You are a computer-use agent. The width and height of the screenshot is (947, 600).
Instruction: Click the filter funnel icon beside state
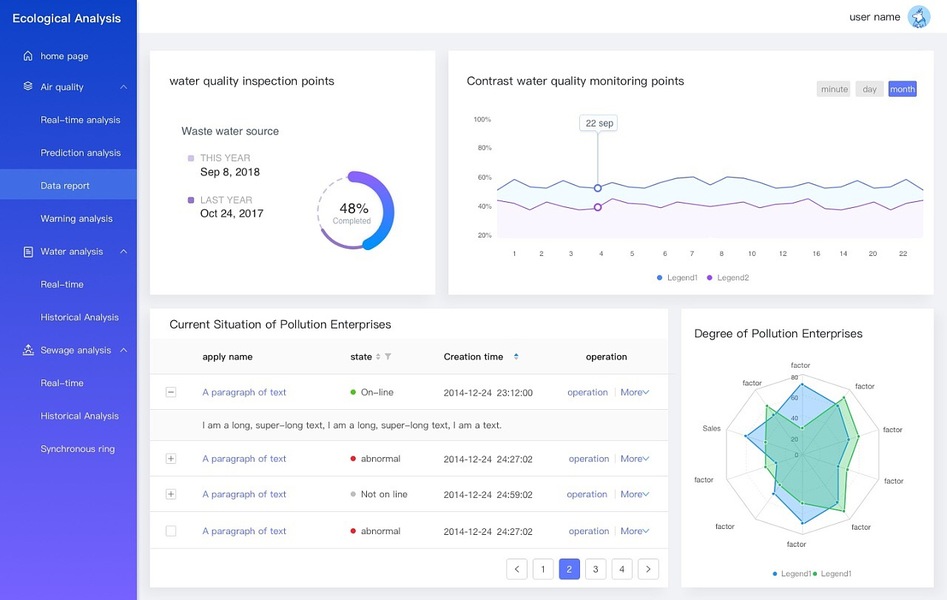click(x=388, y=357)
